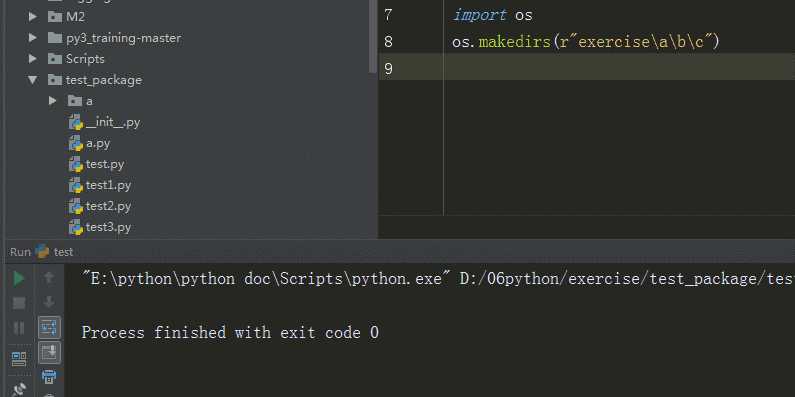Viewport: 795px width, 397px height.
Task: Click the Down the stack trace arrow
Action: point(49,302)
